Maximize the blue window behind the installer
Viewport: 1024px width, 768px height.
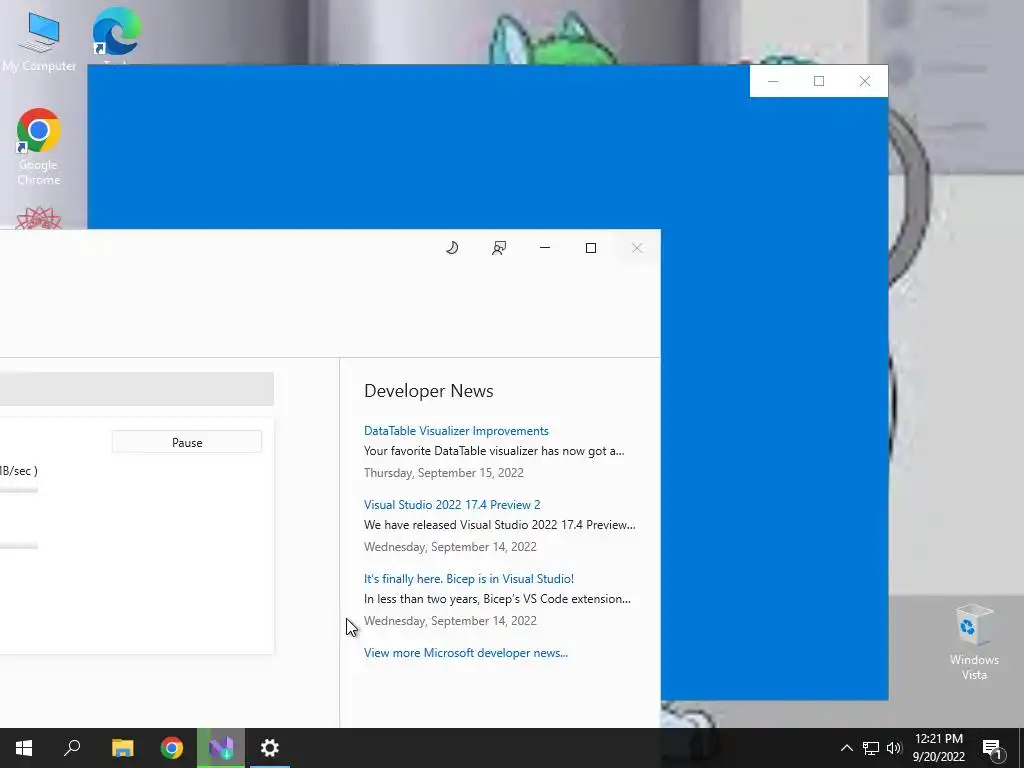click(819, 81)
